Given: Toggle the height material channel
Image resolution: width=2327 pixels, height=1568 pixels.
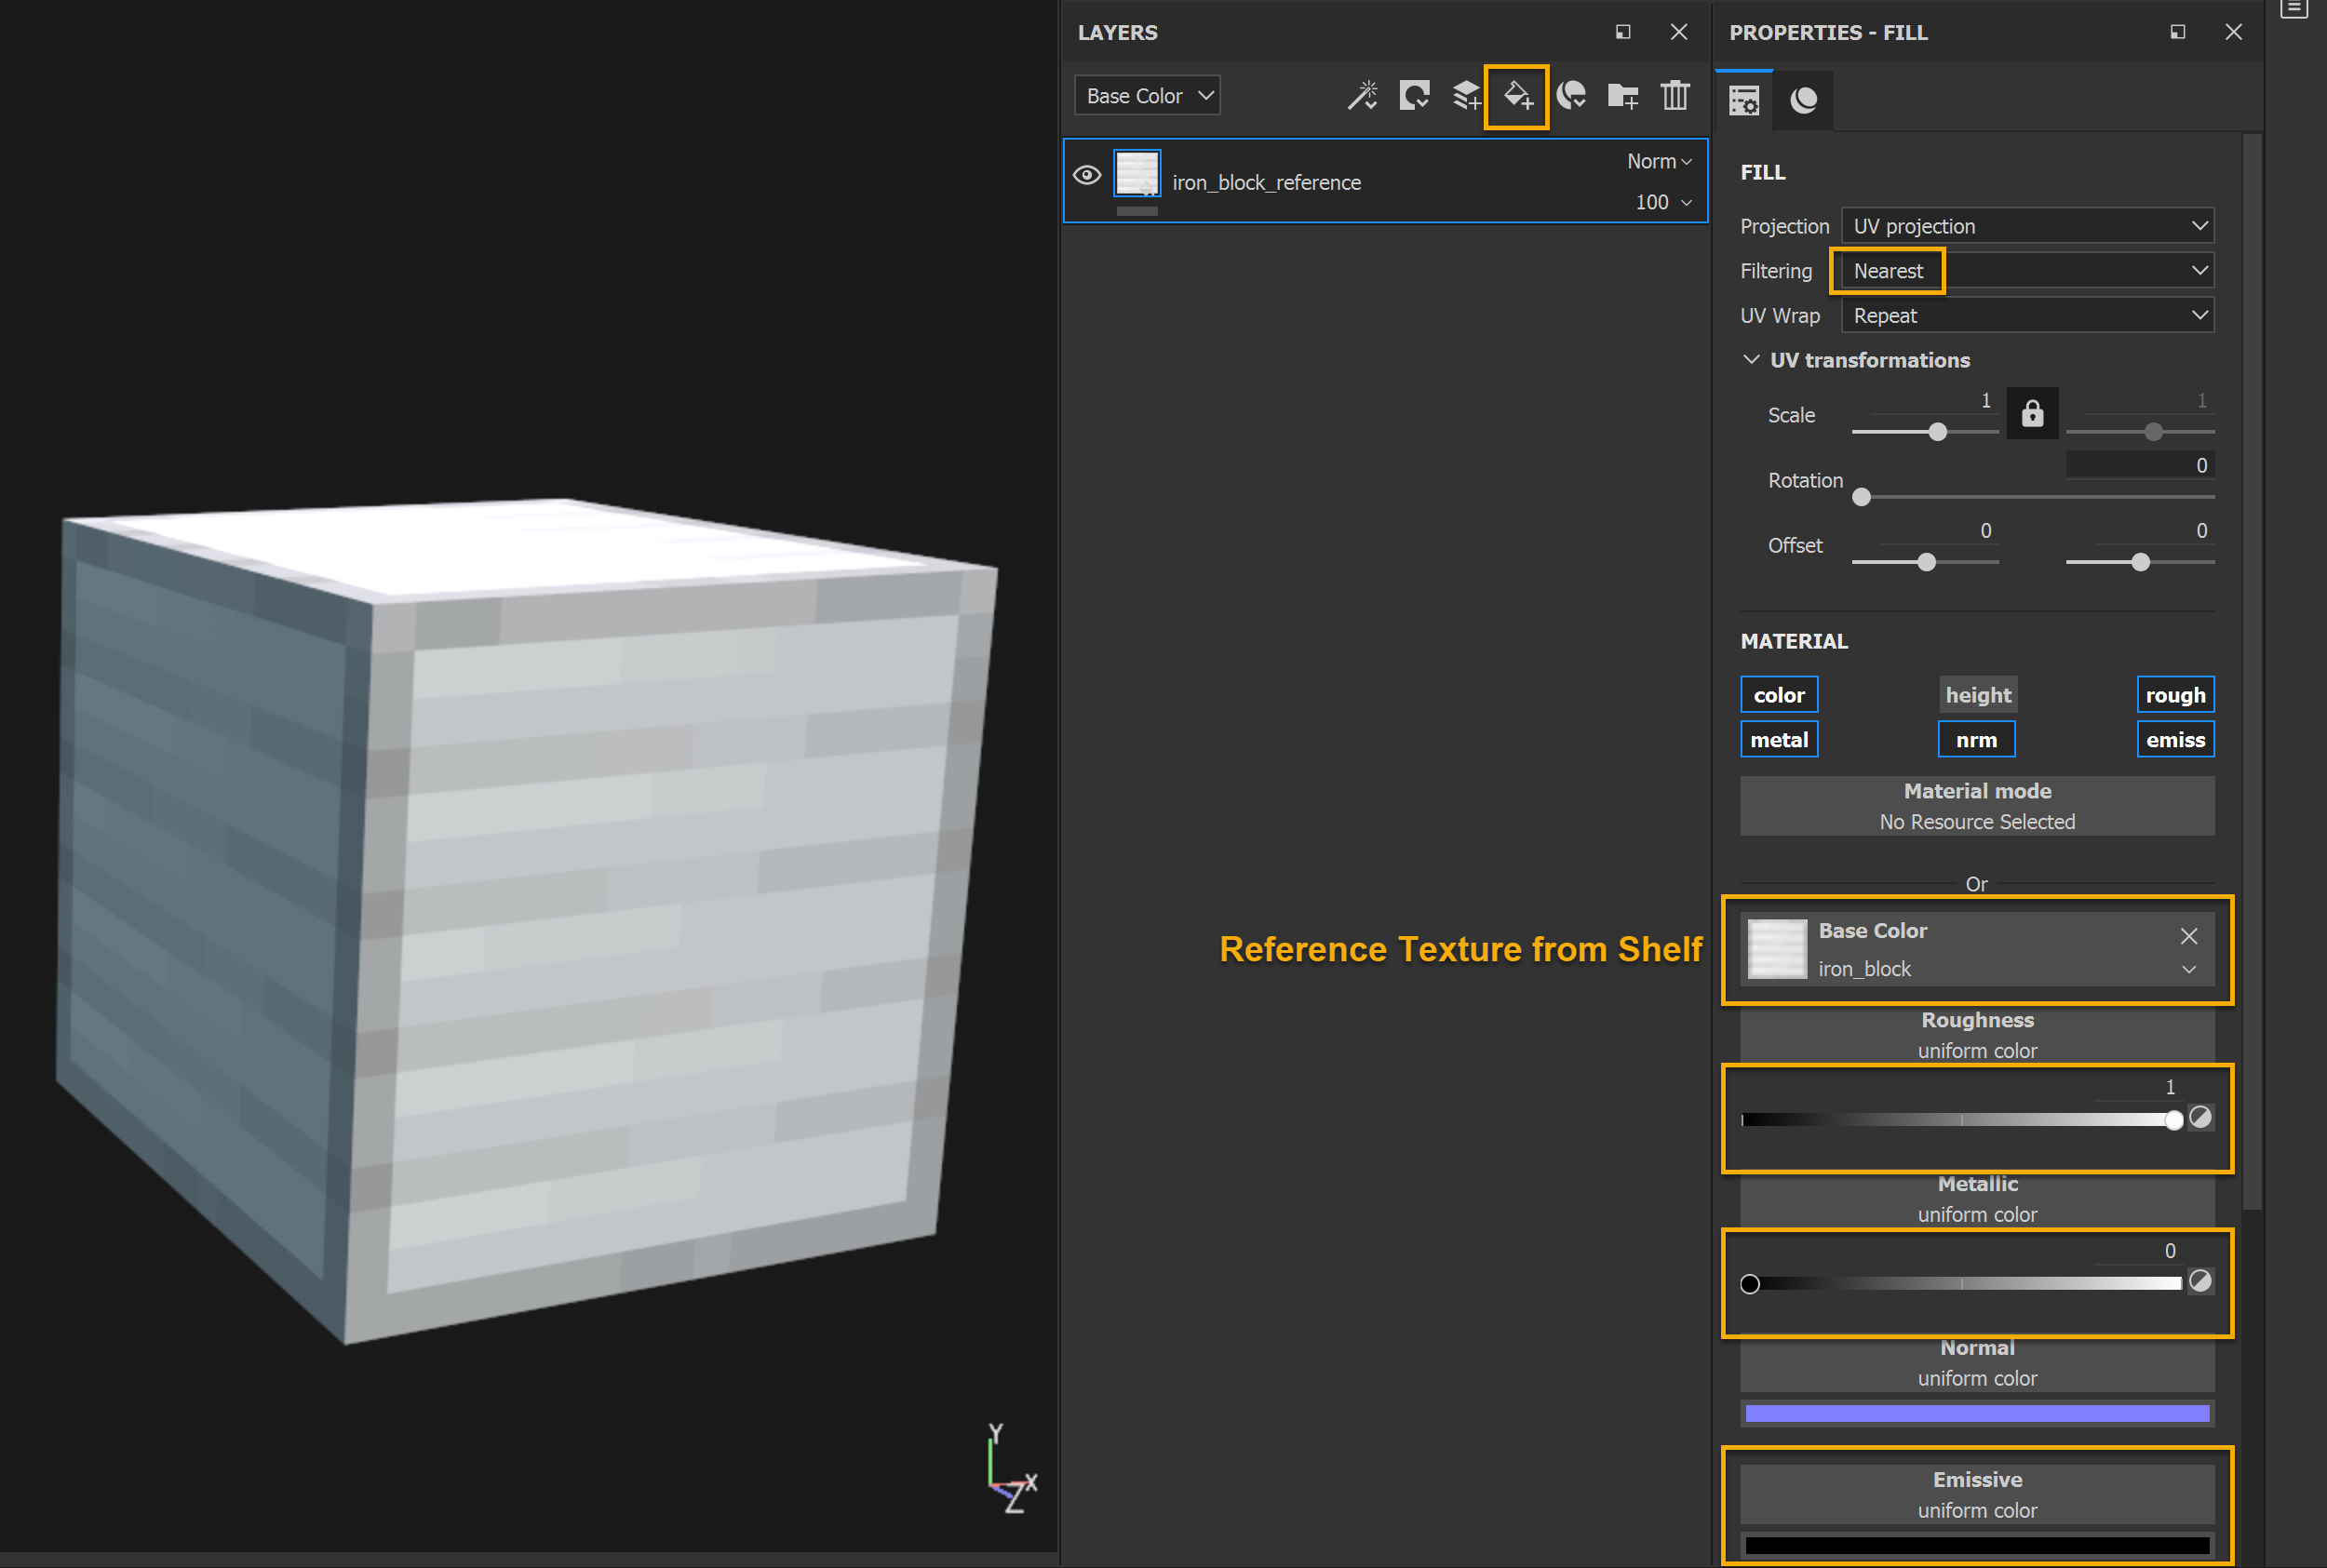Looking at the screenshot, I should (1977, 695).
